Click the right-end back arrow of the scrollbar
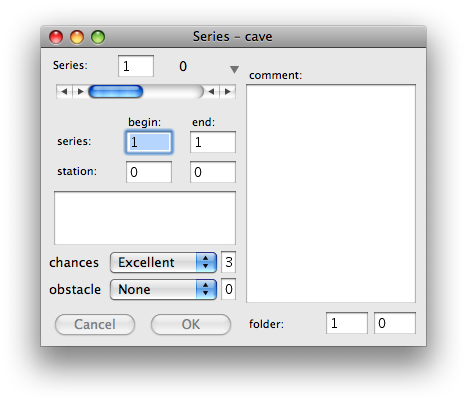 [211, 91]
